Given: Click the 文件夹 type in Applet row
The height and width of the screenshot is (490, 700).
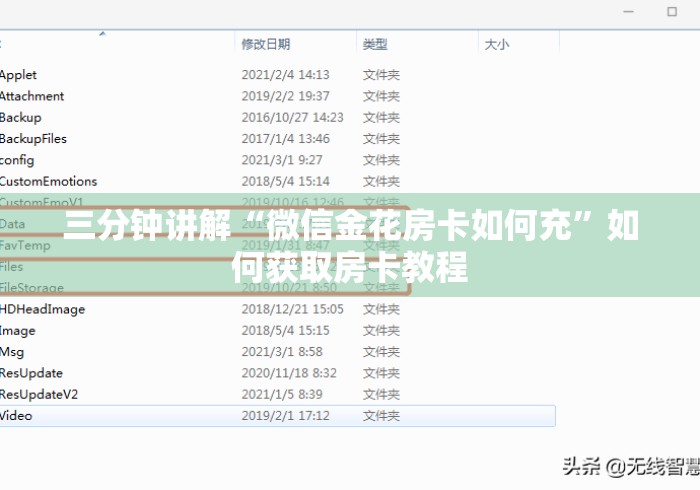Looking at the screenshot, I should (x=381, y=75).
